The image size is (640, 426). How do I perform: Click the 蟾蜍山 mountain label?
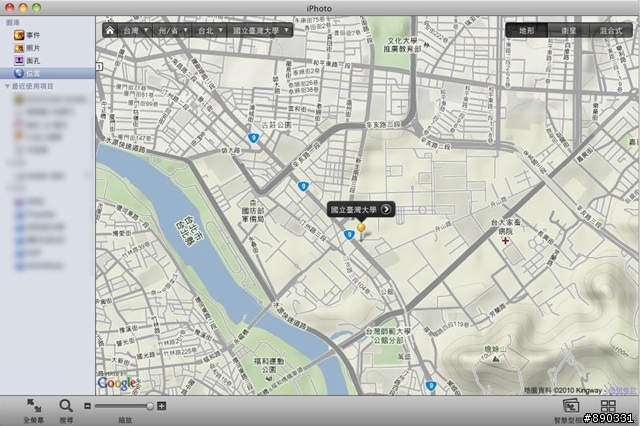[x=495, y=349]
